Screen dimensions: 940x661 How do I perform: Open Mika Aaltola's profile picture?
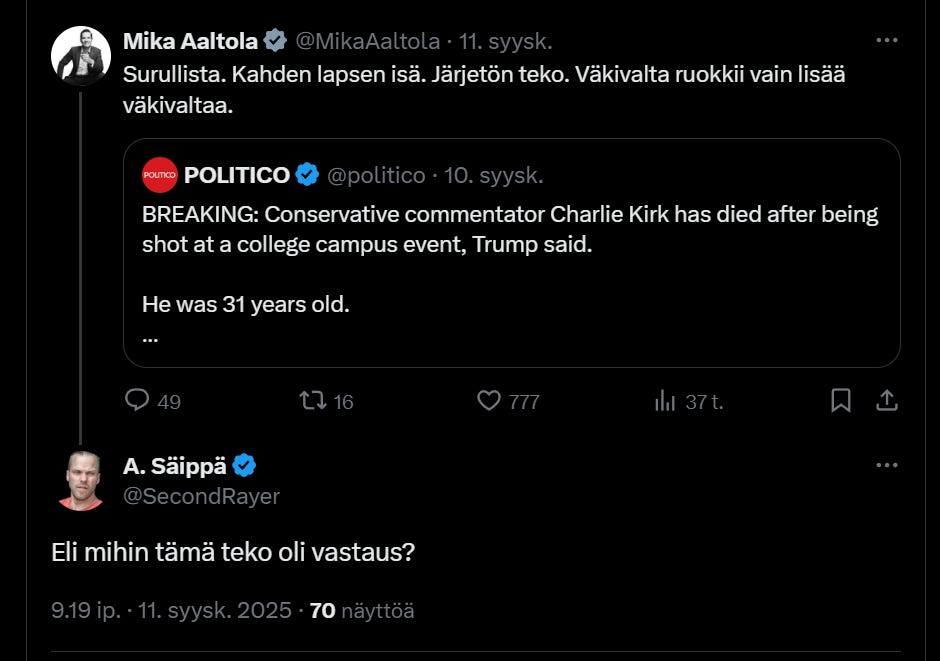(80, 55)
